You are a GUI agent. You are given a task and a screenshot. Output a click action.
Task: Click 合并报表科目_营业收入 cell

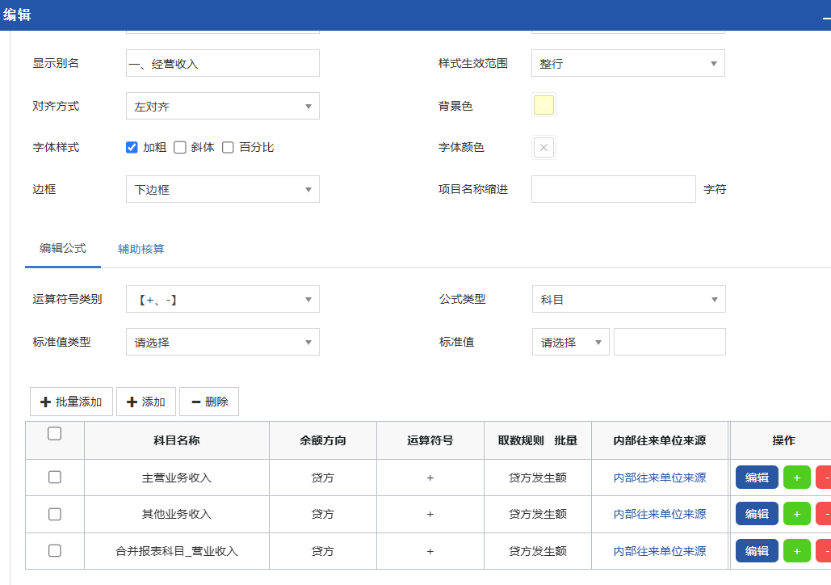(x=176, y=551)
